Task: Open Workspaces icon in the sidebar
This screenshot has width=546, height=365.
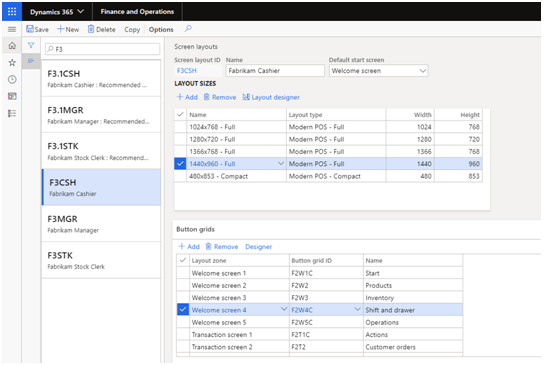Action: (x=12, y=96)
